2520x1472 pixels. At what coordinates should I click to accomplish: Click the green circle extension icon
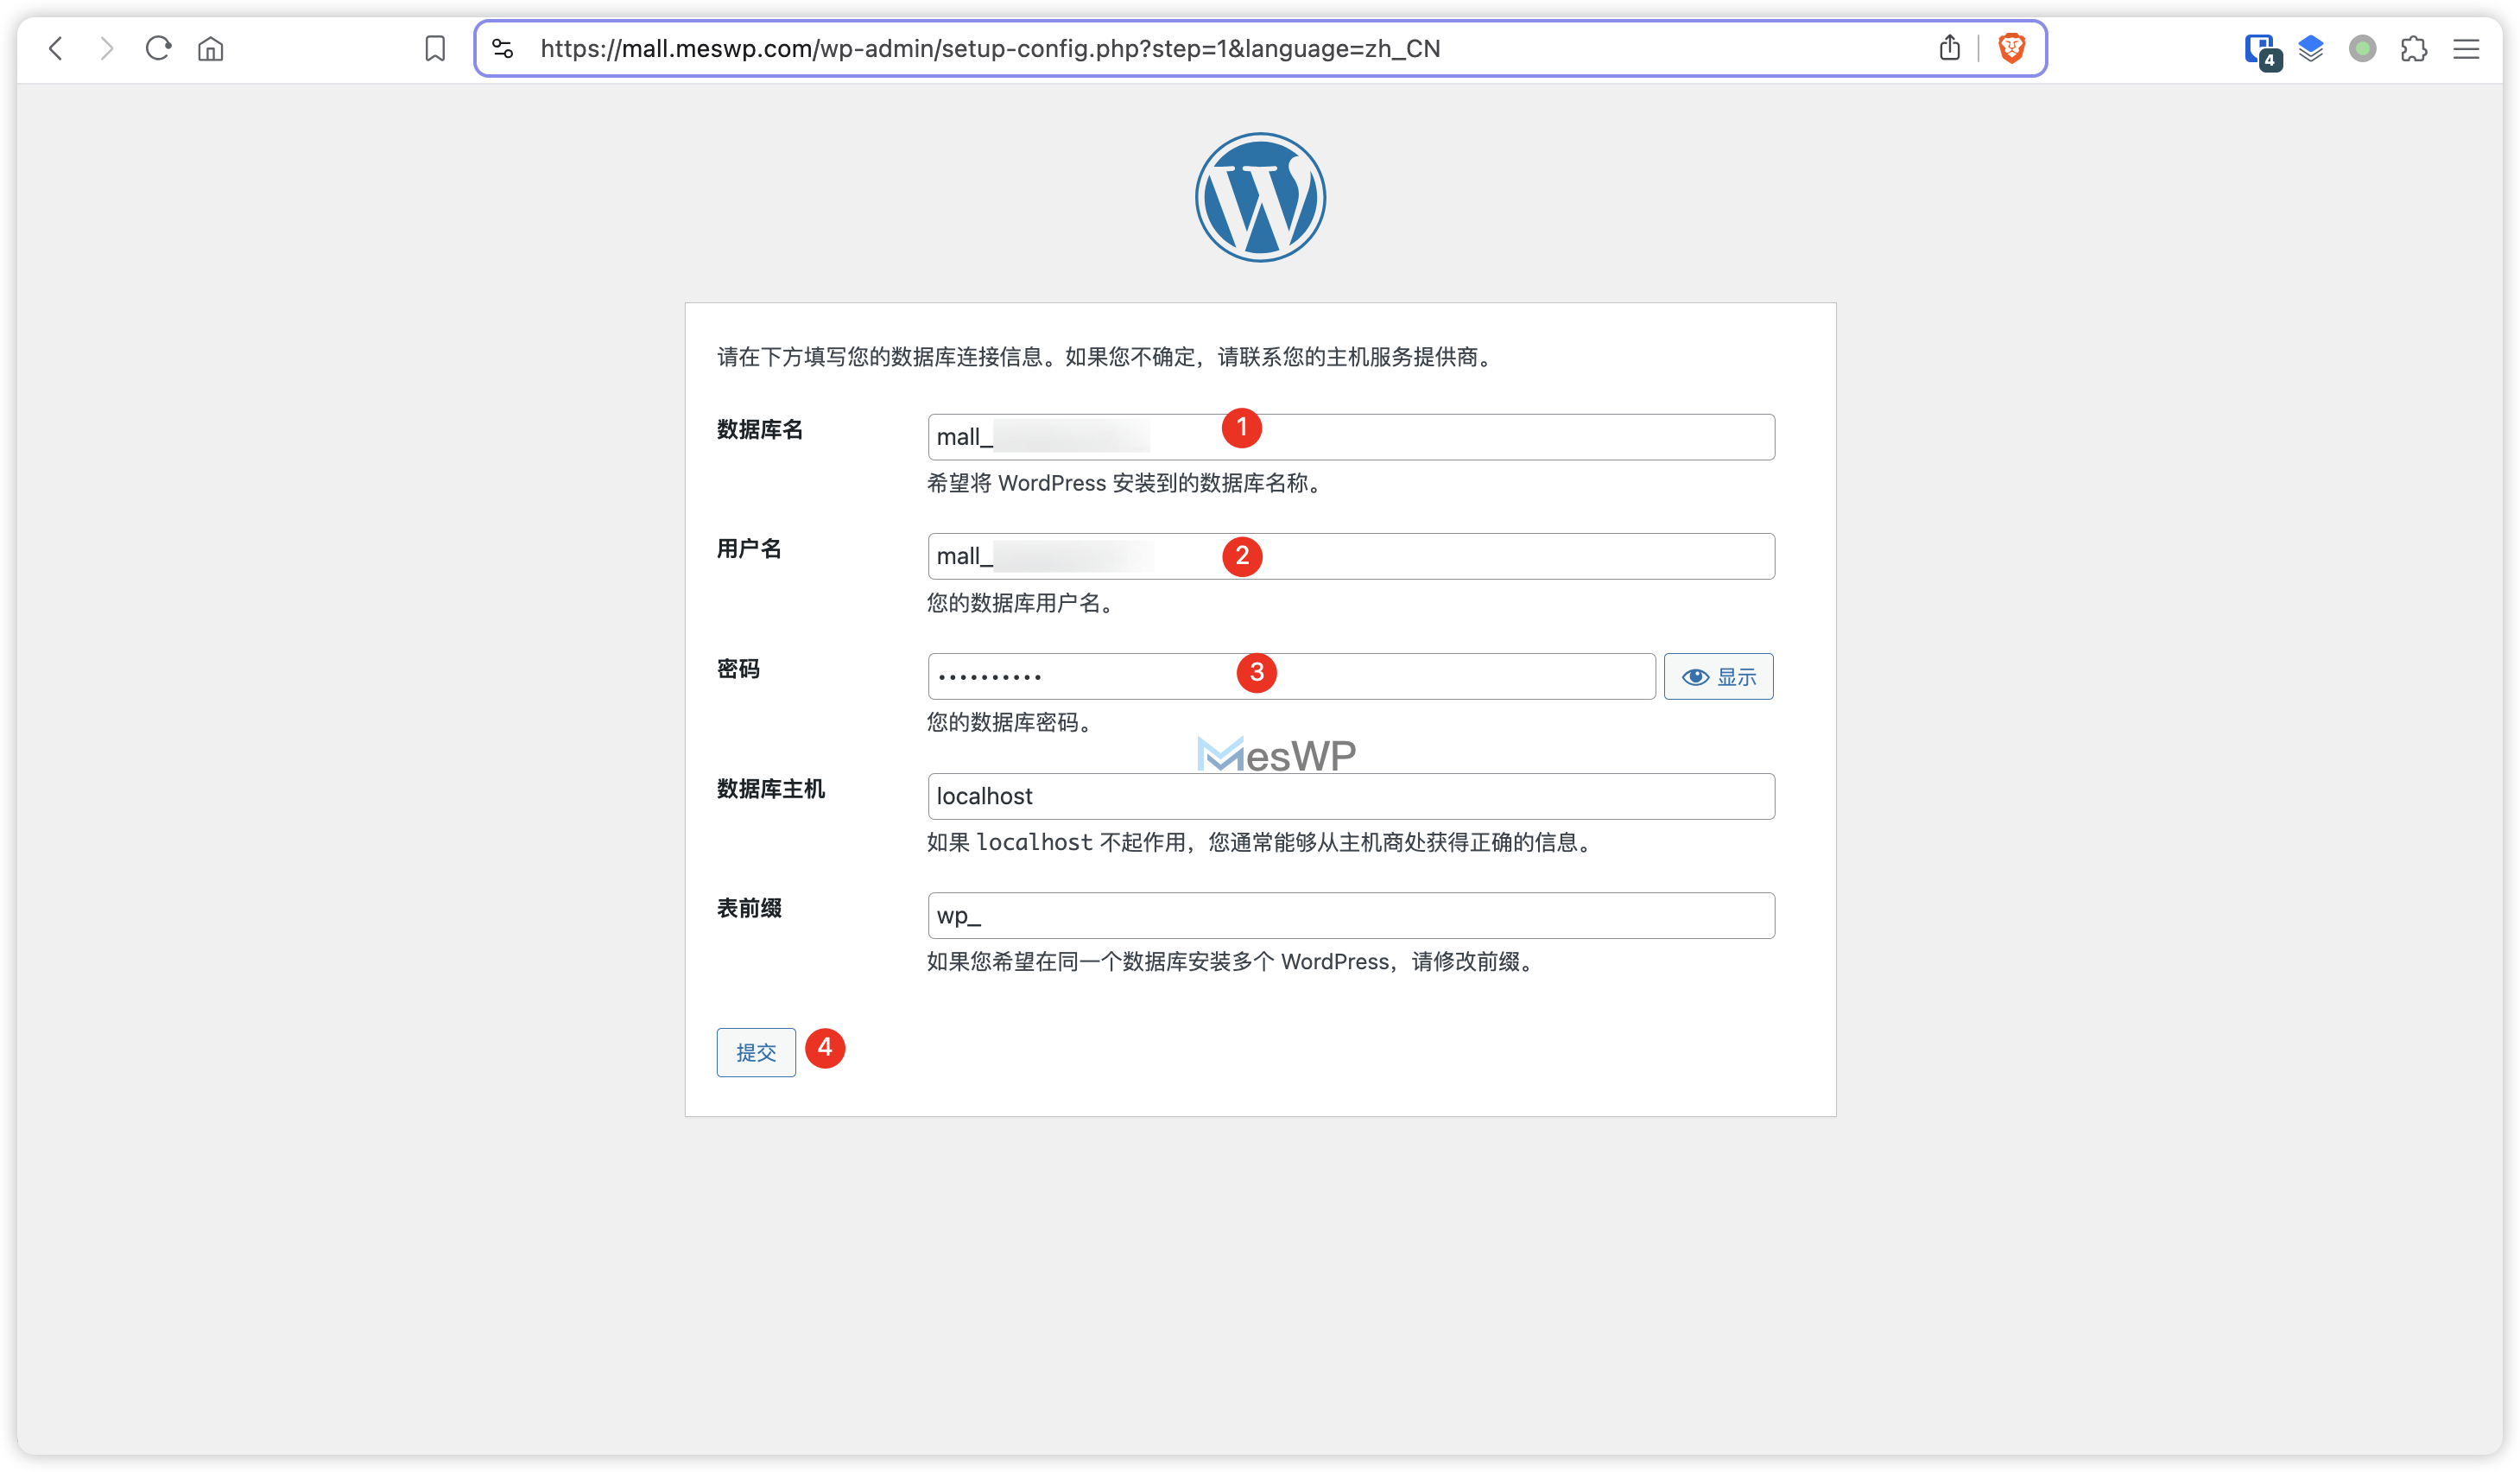click(2362, 48)
